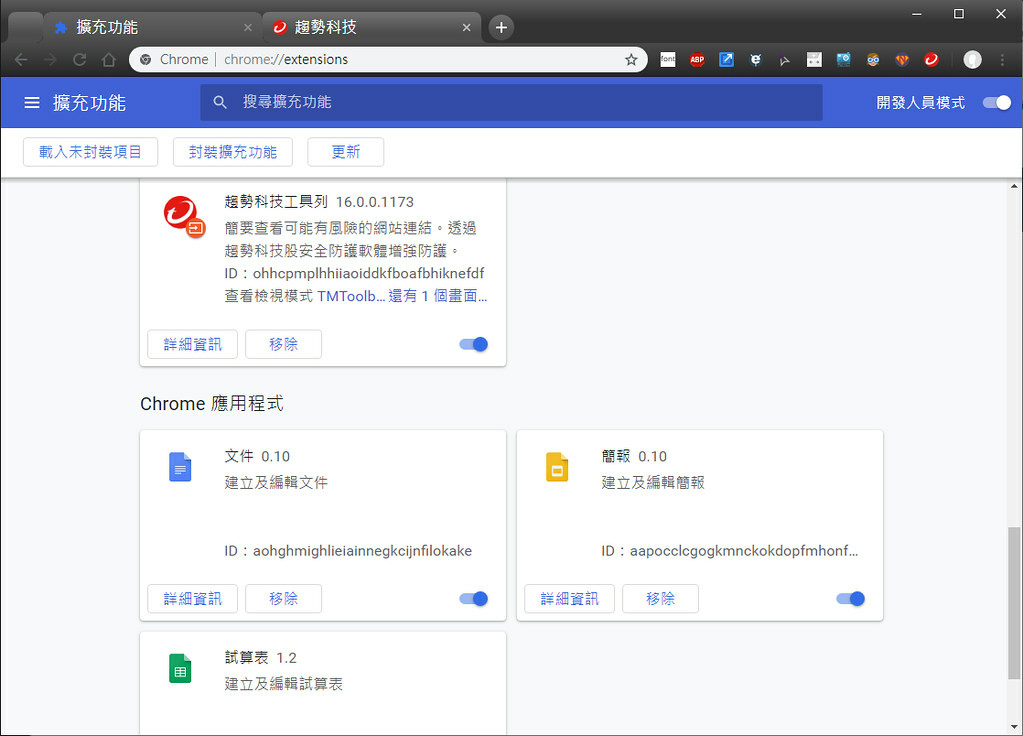Click the ID aapocclcgogkmnckokdopfmhonf... text
The image size is (1023, 736).
(x=729, y=551)
